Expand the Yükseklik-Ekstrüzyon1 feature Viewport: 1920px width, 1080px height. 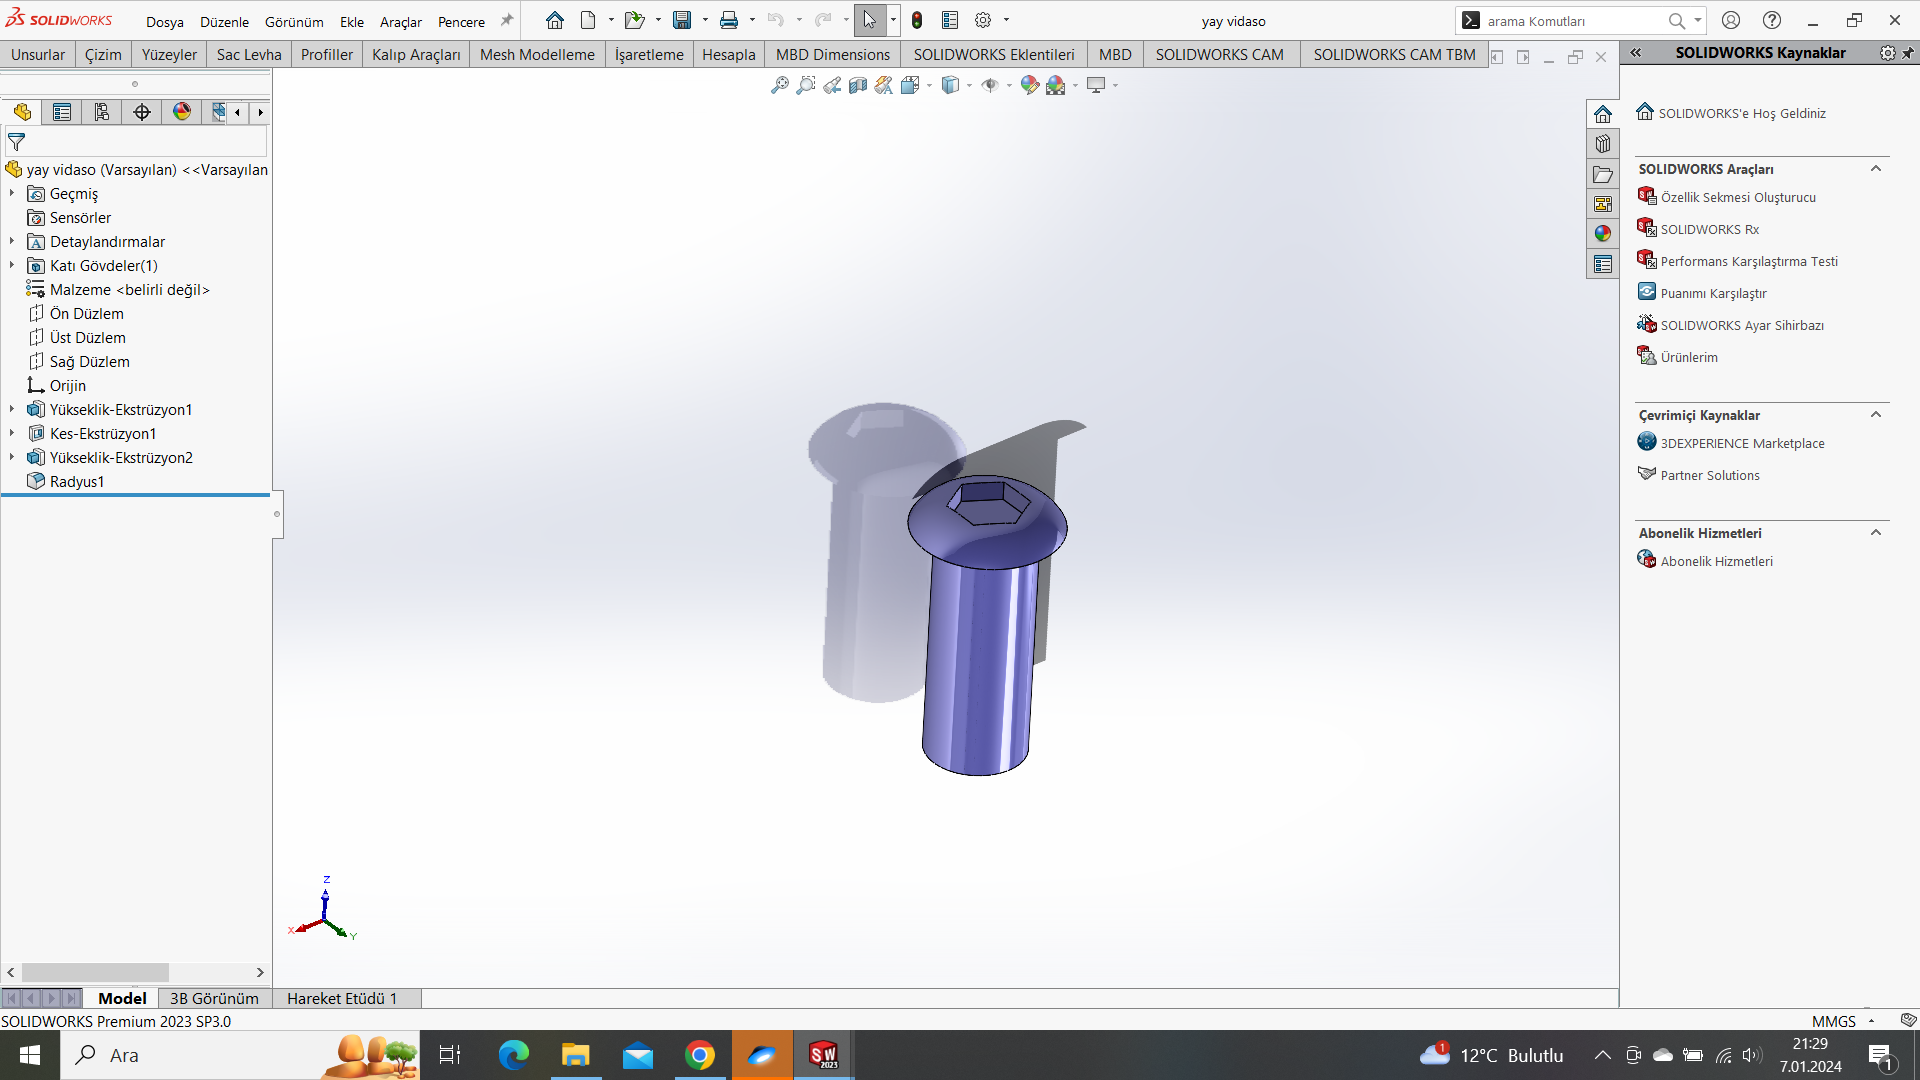[12, 409]
